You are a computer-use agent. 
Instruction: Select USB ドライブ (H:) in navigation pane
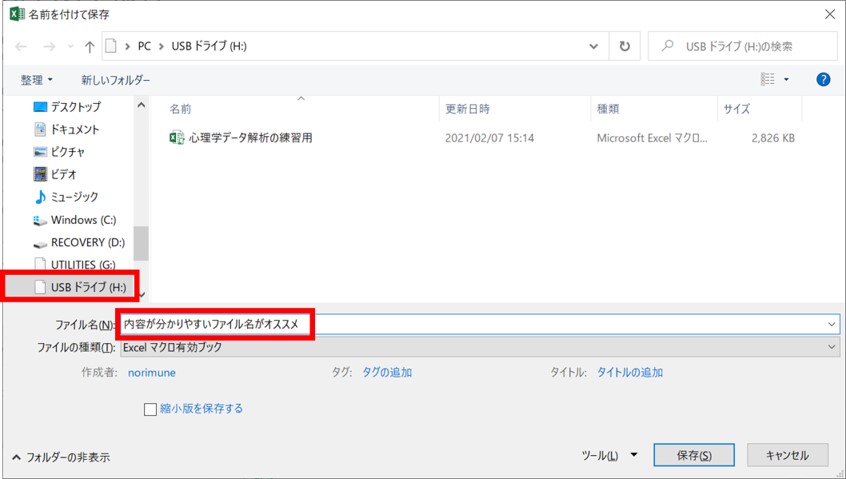click(x=80, y=287)
